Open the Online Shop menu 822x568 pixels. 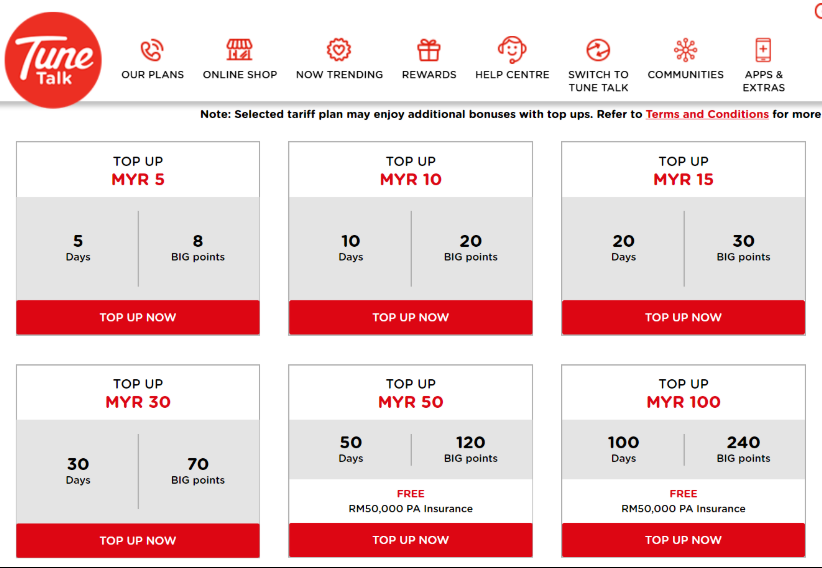click(x=240, y=74)
